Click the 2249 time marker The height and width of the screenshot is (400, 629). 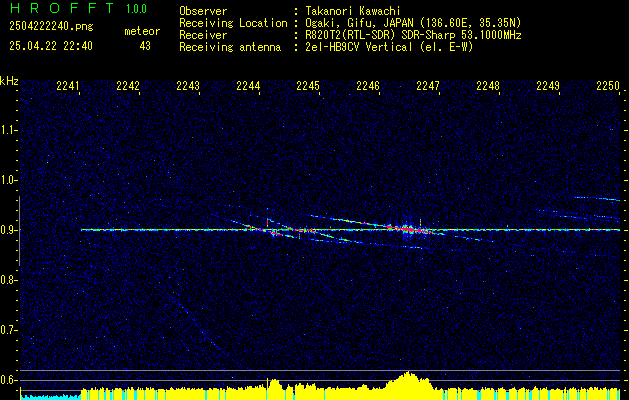pyautogui.click(x=548, y=86)
